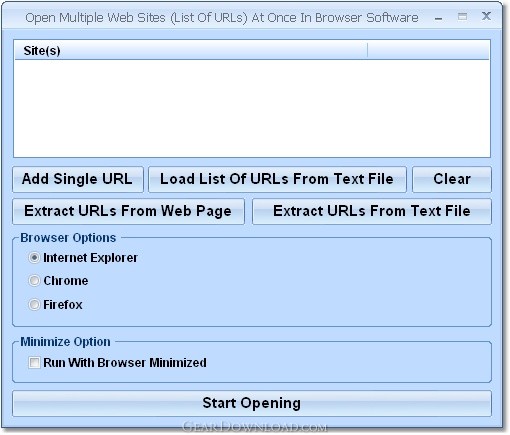The width and height of the screenshot is (510, 435).
Task: Load List Of URLs From Text File
Action: coord(277,179)
